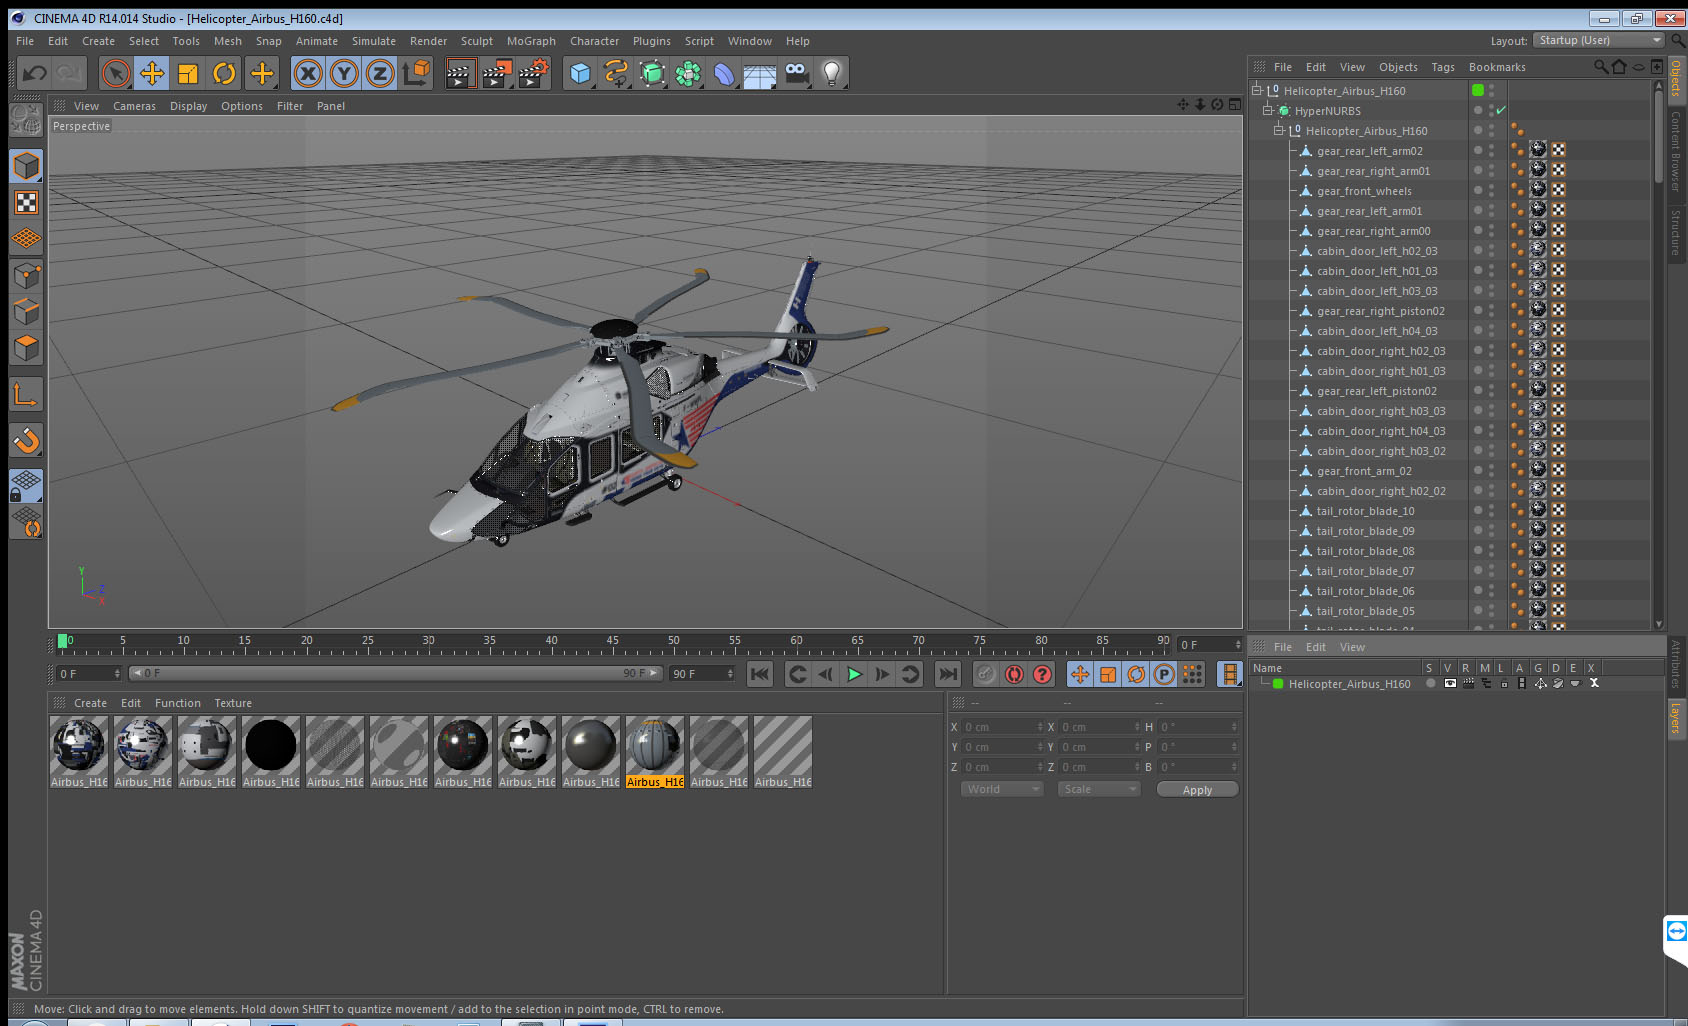Open the Render Settings
The height and width of the screenshot is (1026, 1688).
pyautogui.click(x=533, y=73)
